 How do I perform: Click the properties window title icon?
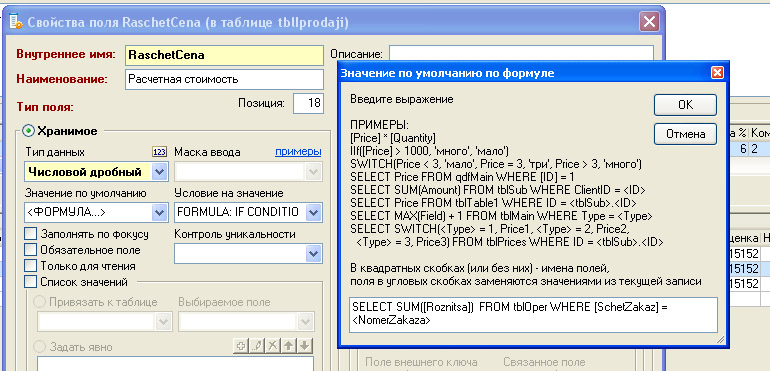[16, 22]
